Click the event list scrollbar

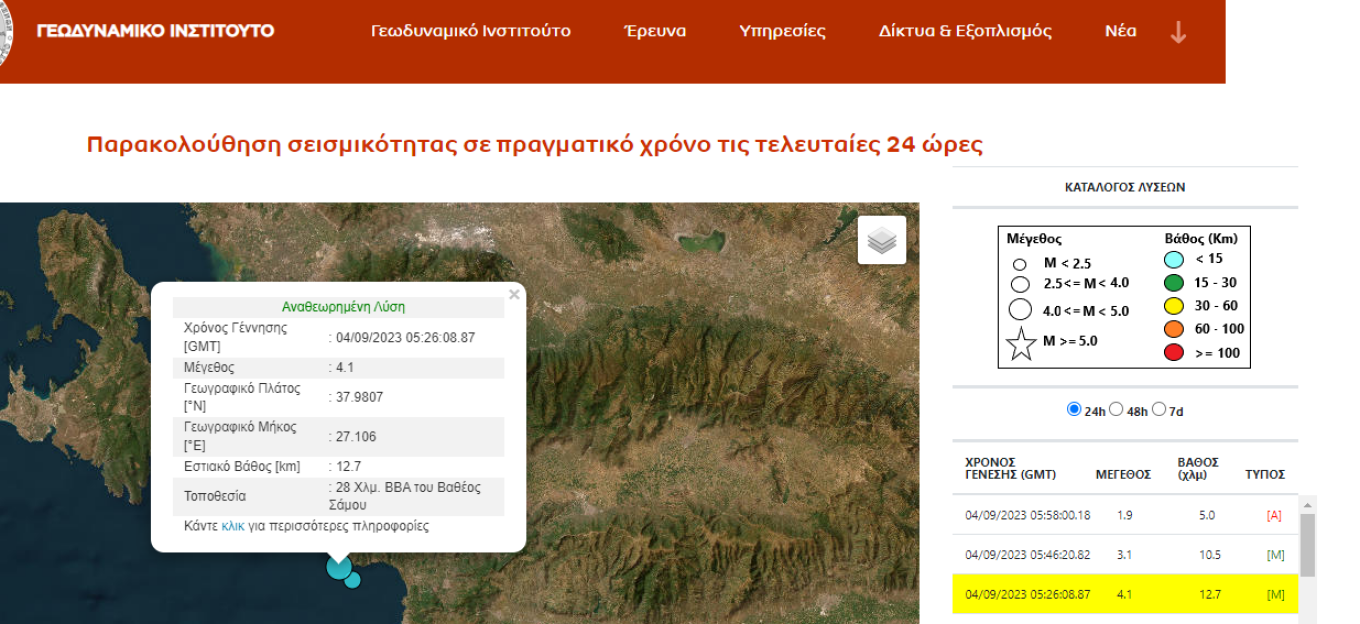(1307, 546)
